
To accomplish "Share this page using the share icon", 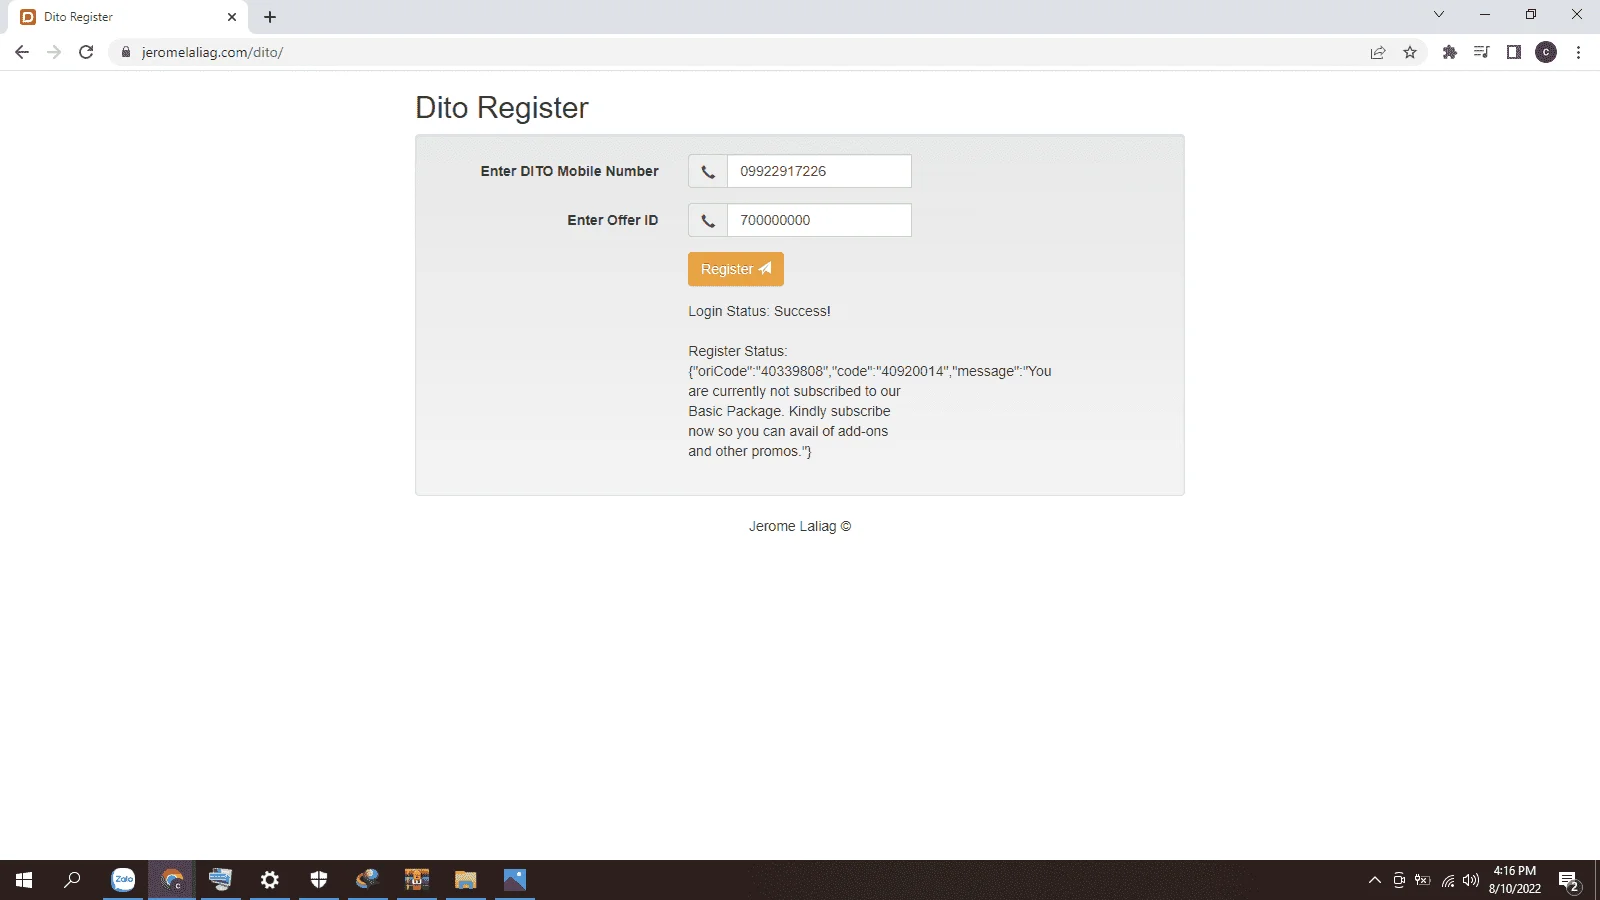I will (x=1378, y=52).
